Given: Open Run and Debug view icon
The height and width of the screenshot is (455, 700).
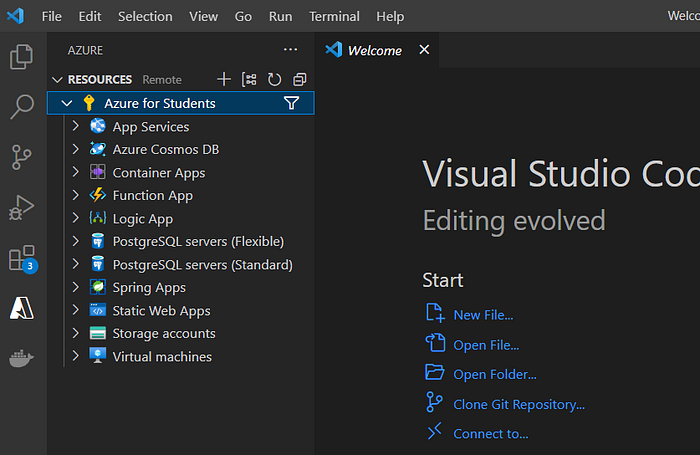Looking at the screenshot, I should [22, 208].
